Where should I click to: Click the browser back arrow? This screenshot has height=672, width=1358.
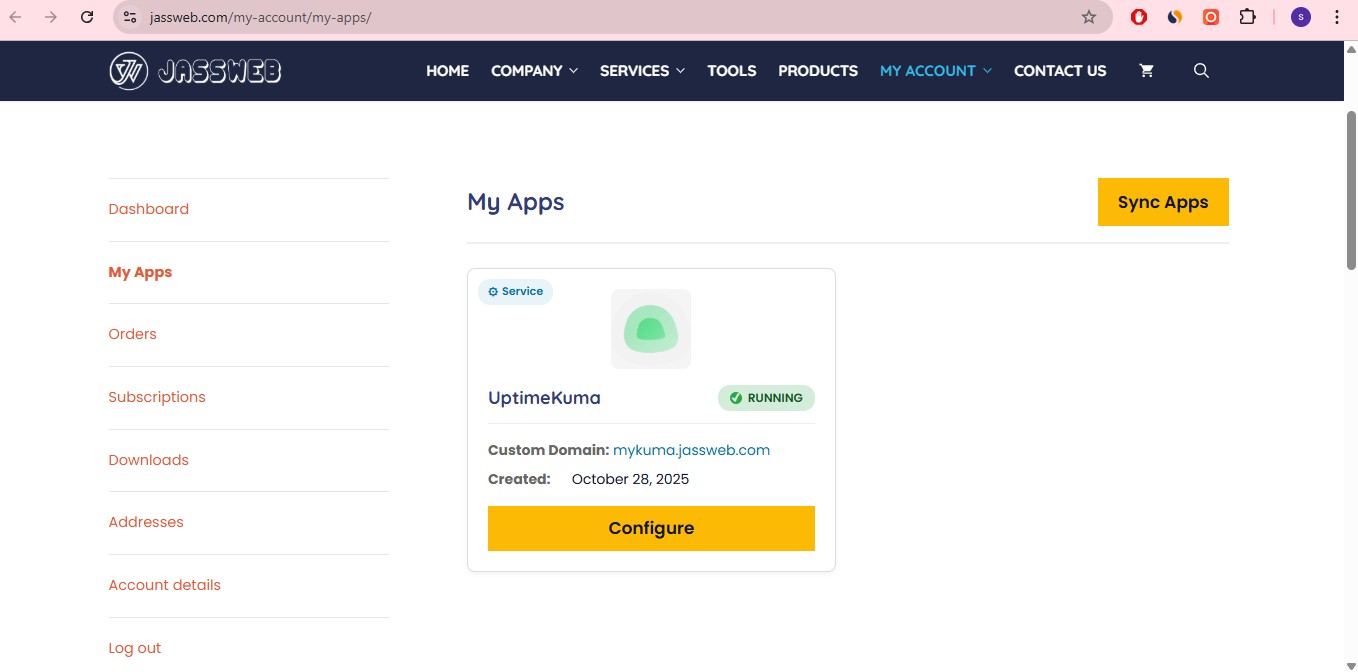(16, 17)
